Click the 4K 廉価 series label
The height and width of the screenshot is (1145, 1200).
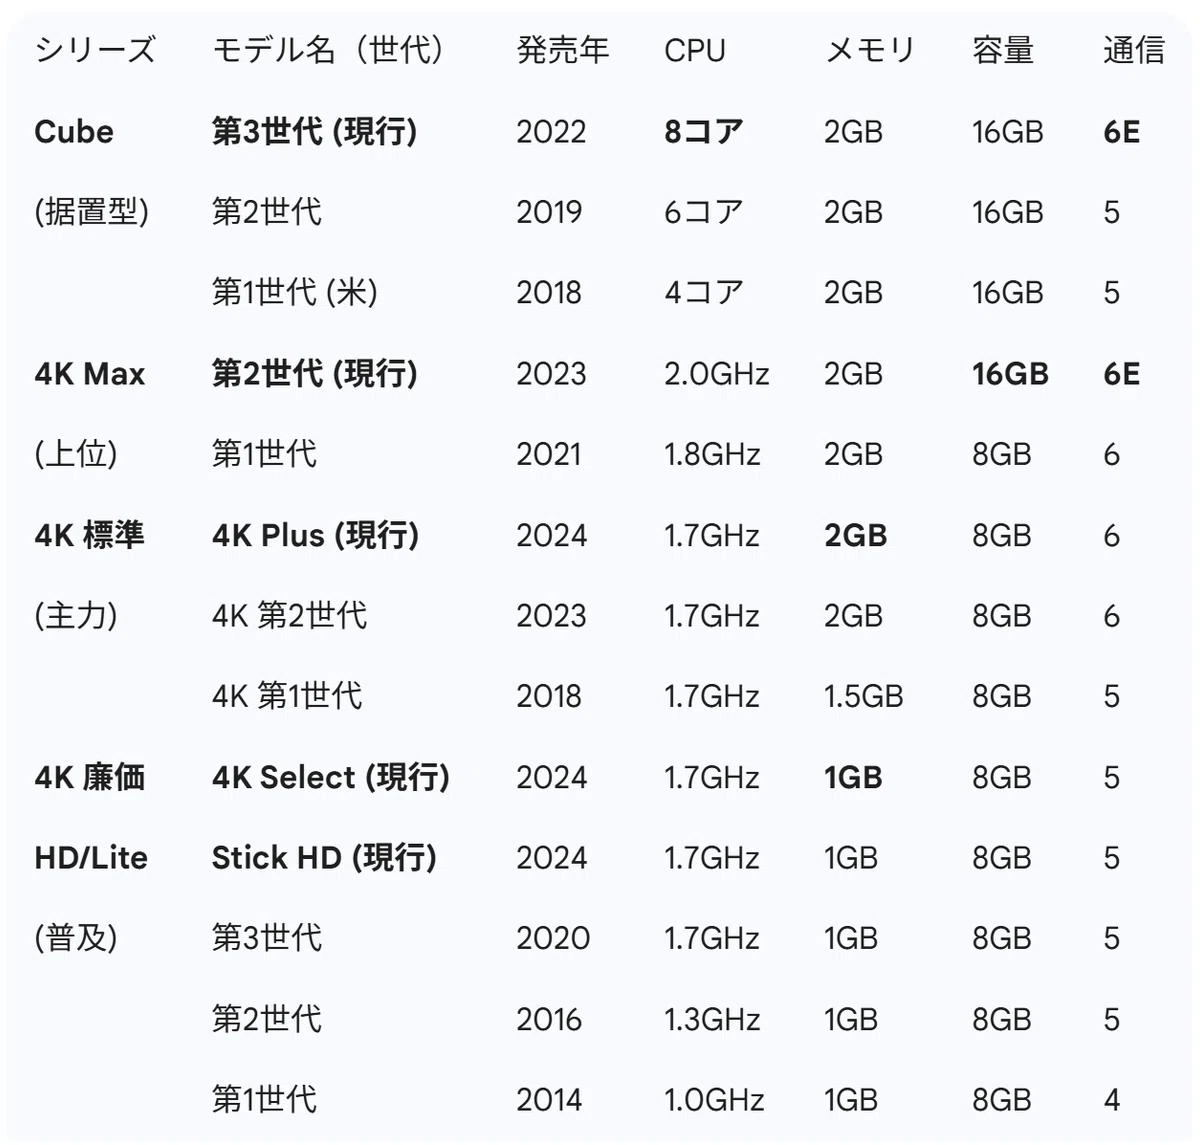pyautogui.click(x=90, y=777)
